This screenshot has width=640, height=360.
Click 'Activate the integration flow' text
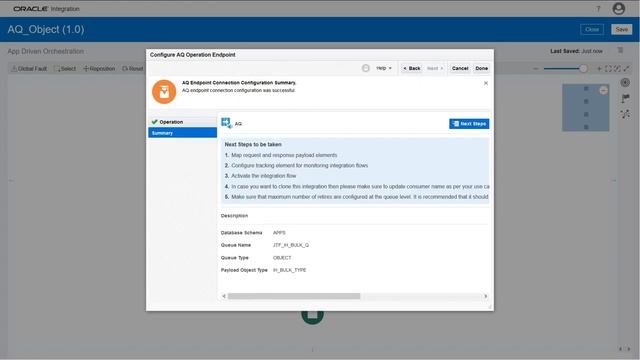click(264, 176)
